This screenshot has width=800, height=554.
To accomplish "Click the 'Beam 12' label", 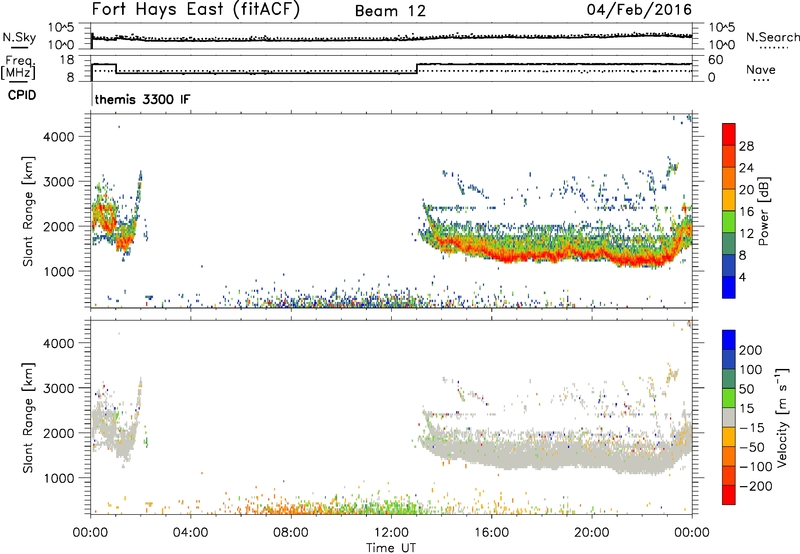I will coord(390,11).
